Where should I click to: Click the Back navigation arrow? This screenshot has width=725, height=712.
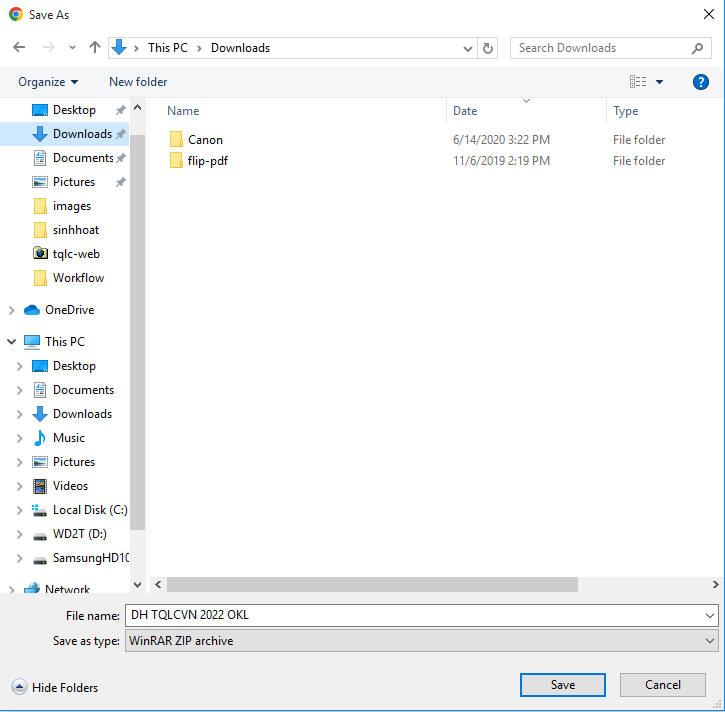coord(19,48)
